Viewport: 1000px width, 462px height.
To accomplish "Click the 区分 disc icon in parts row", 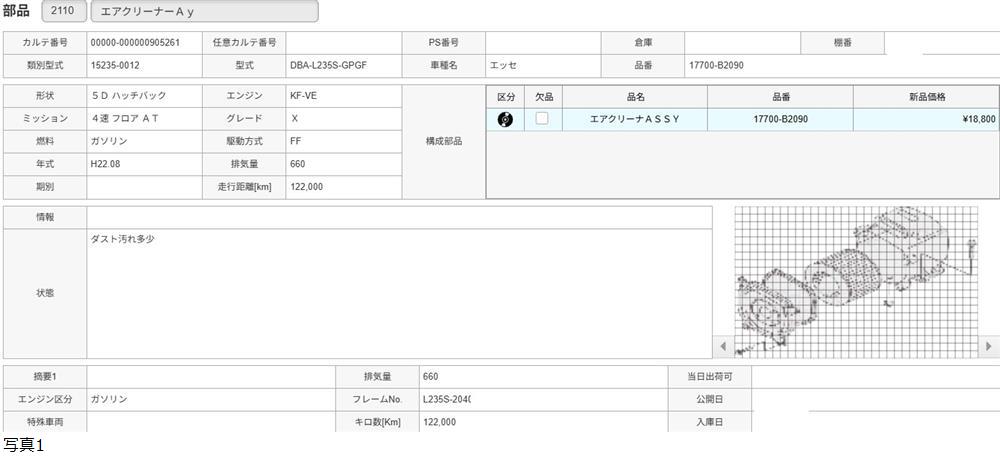I will tap(505, 119).
